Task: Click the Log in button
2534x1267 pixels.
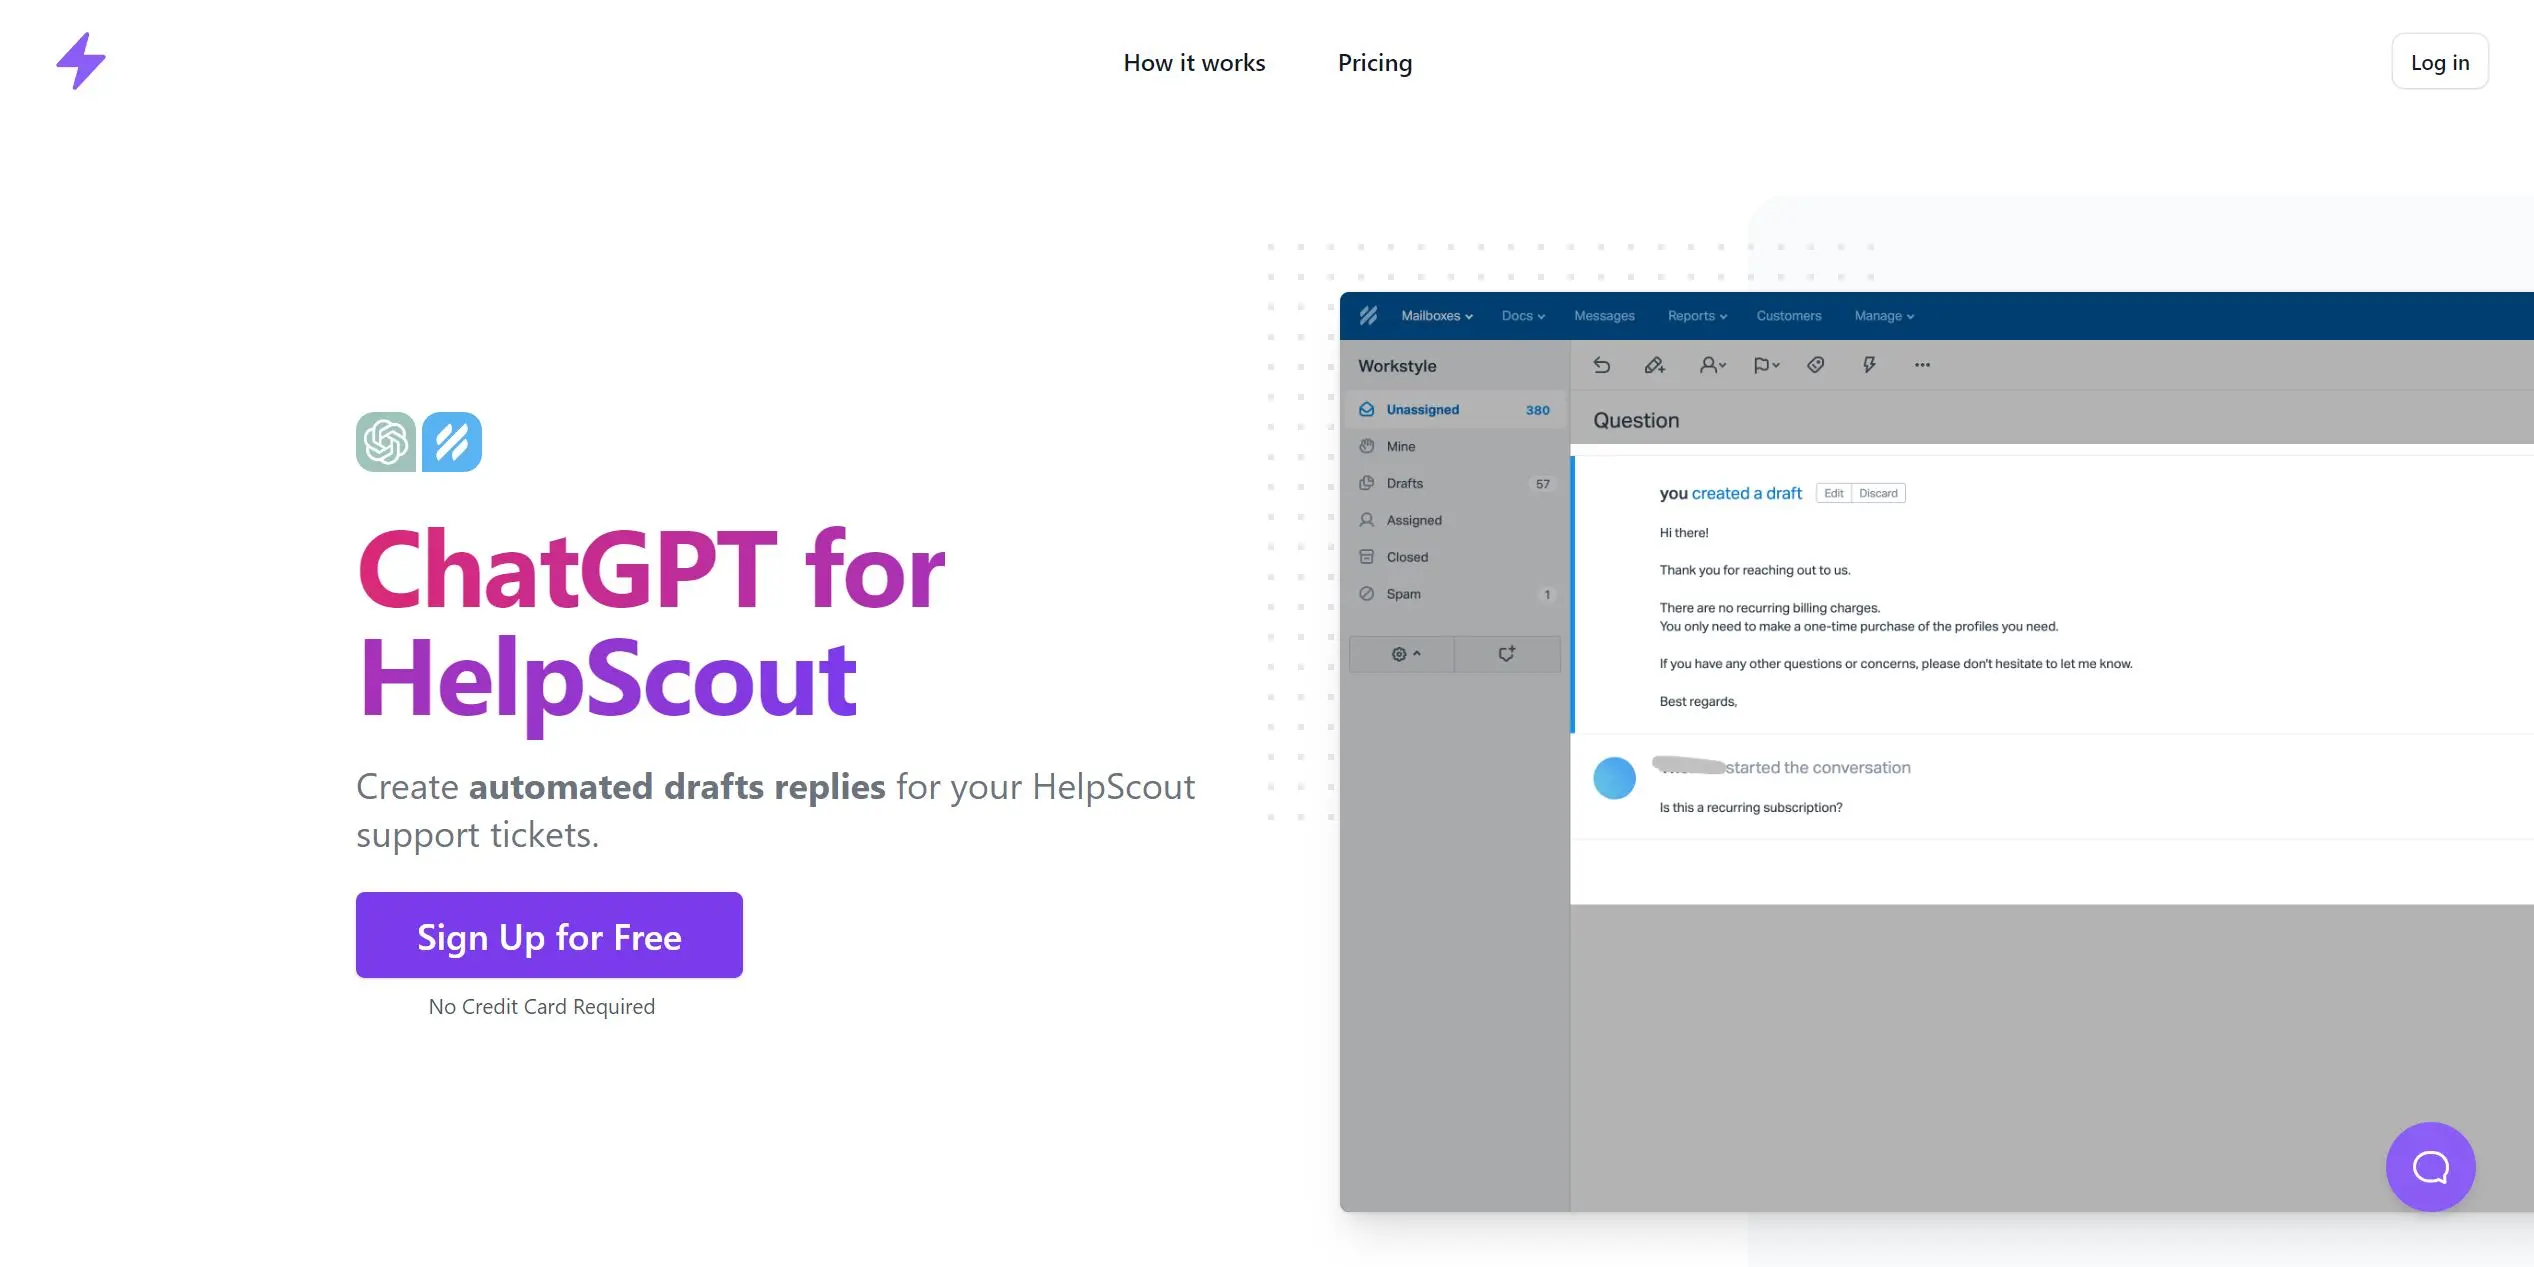Action: click(x=2439, y=62)
